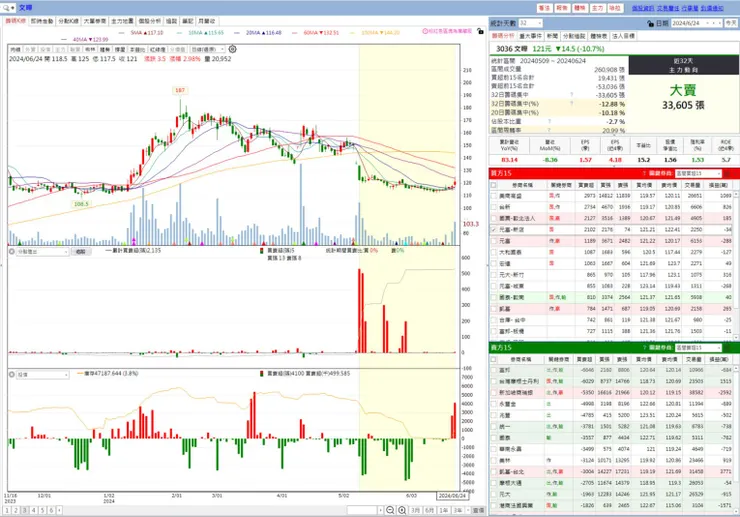Click the question mark in 買方15 header
740x517 pixels.
click(x=644, y=174)
